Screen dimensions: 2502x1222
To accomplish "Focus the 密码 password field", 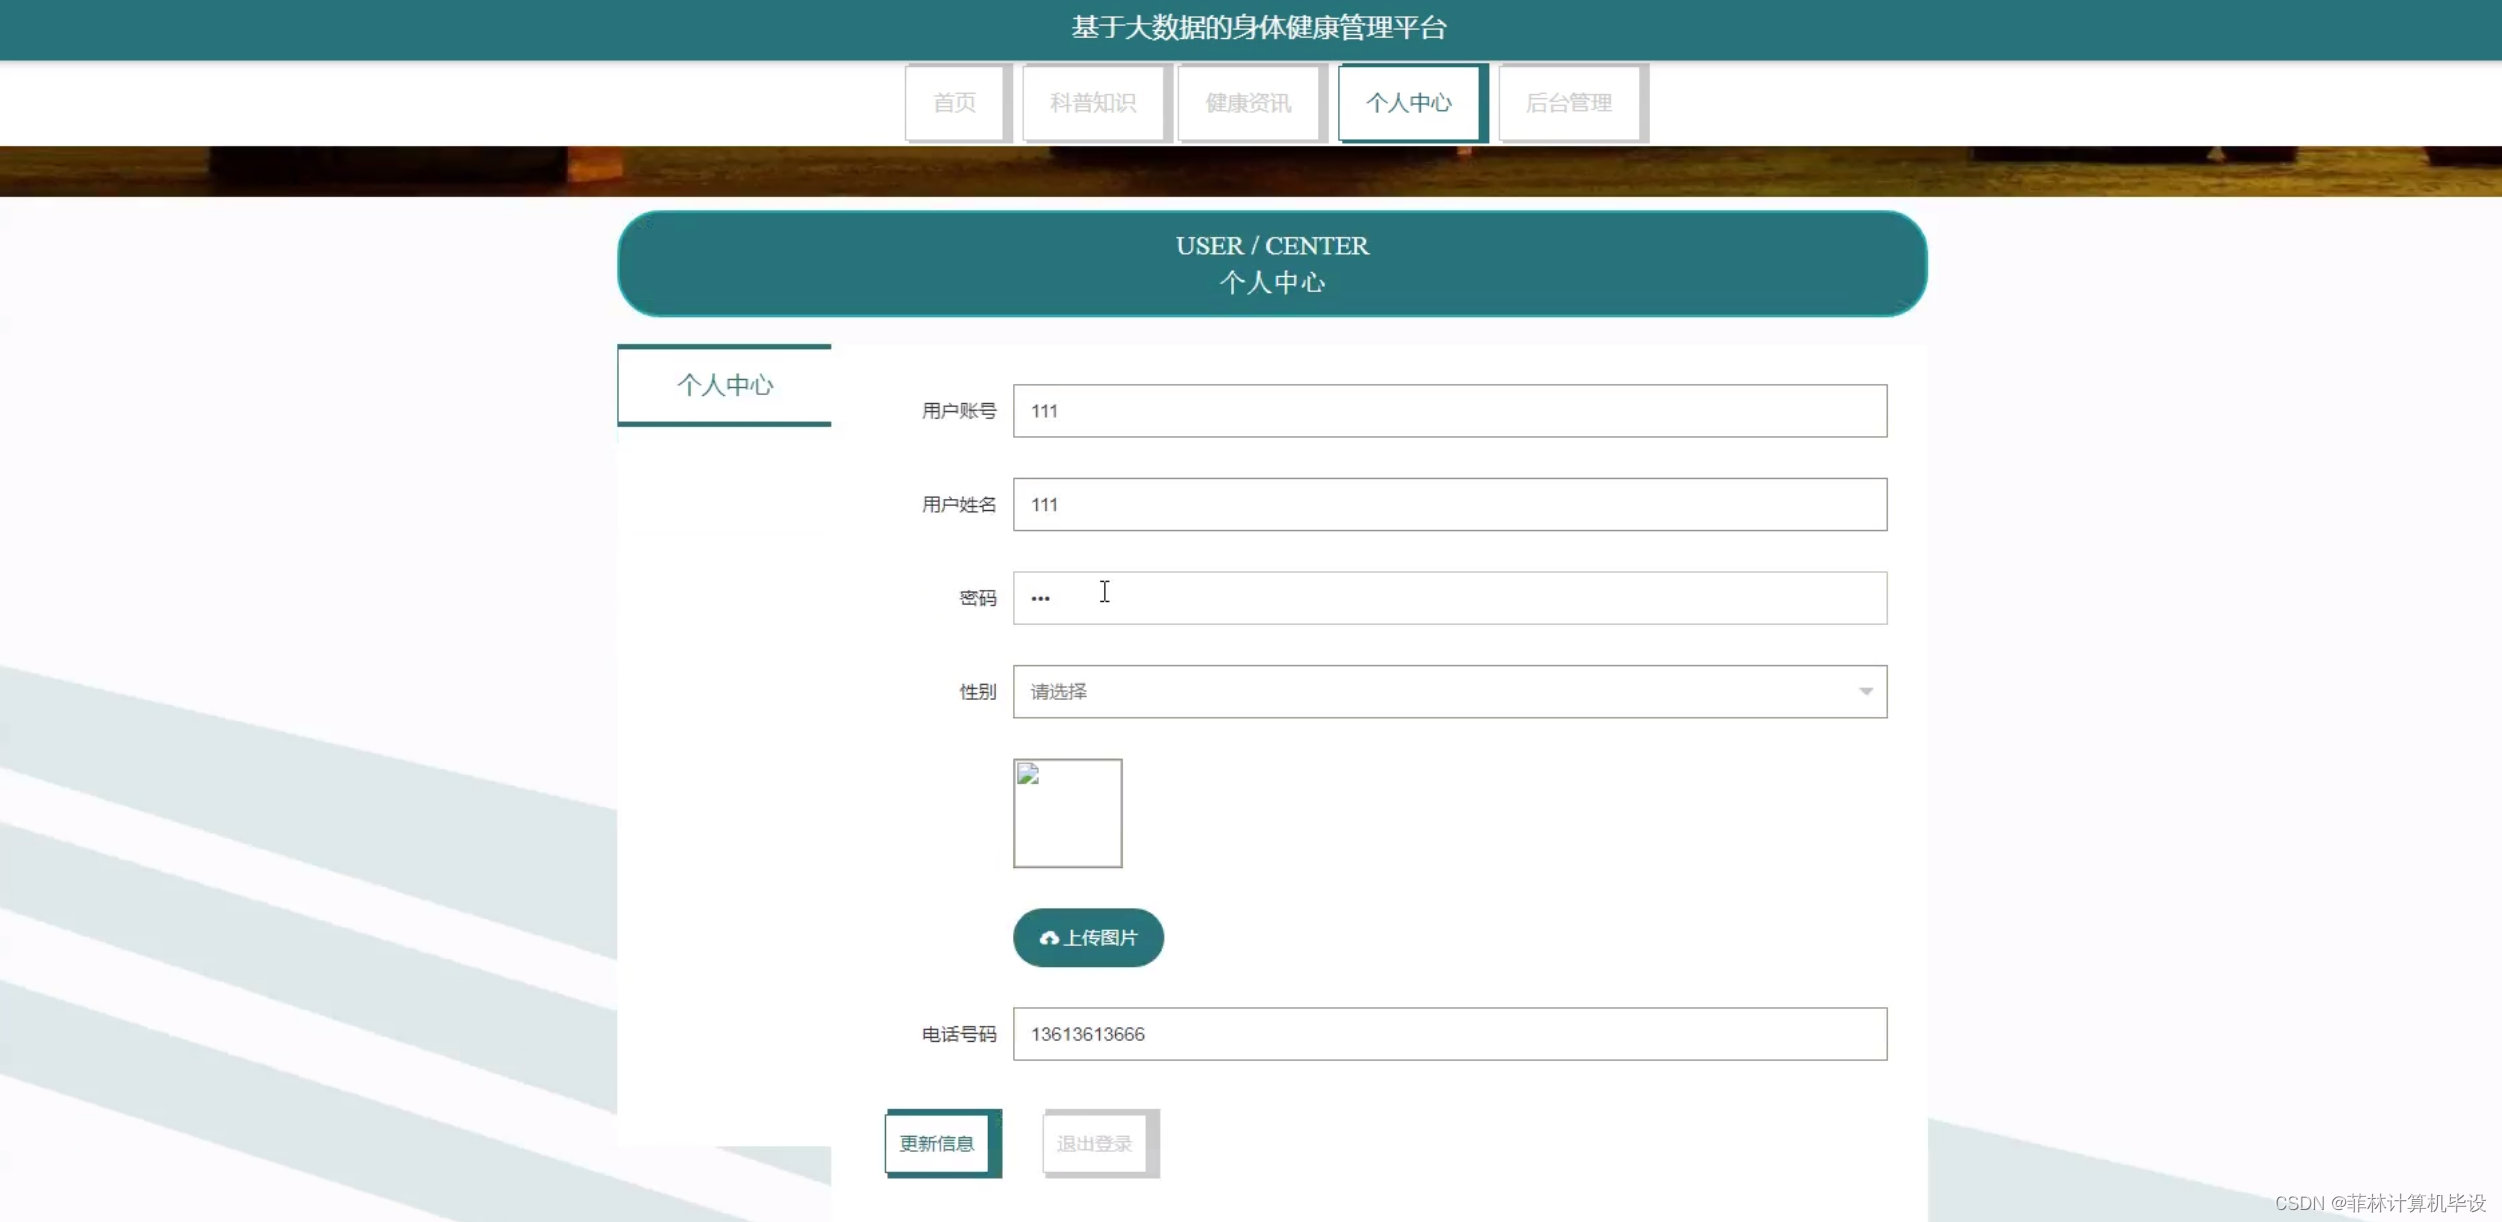I will [1449, 598].
